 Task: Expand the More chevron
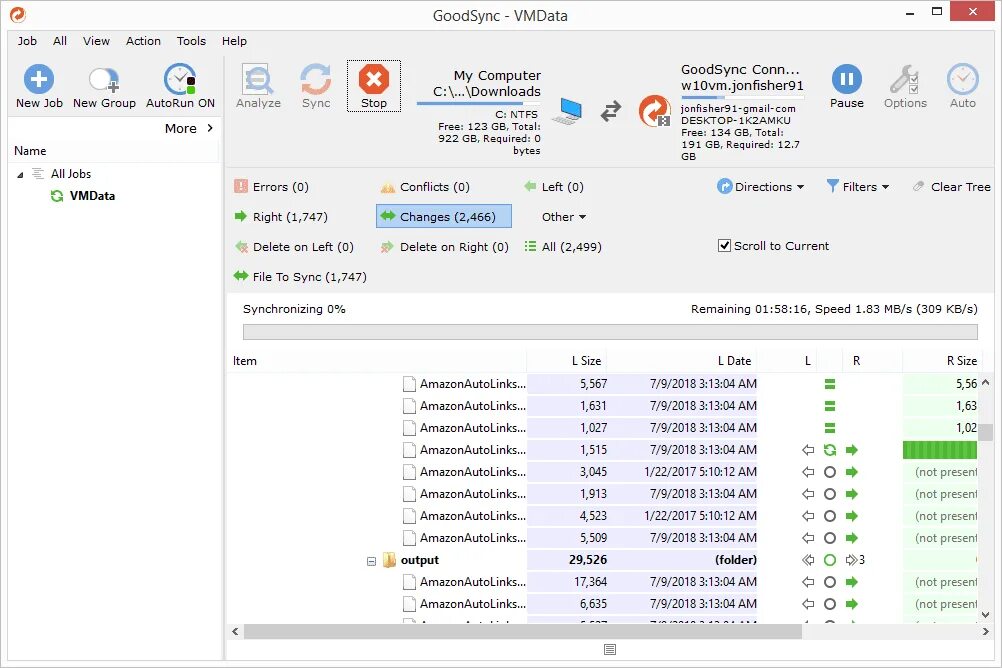(x=210, y=128)
